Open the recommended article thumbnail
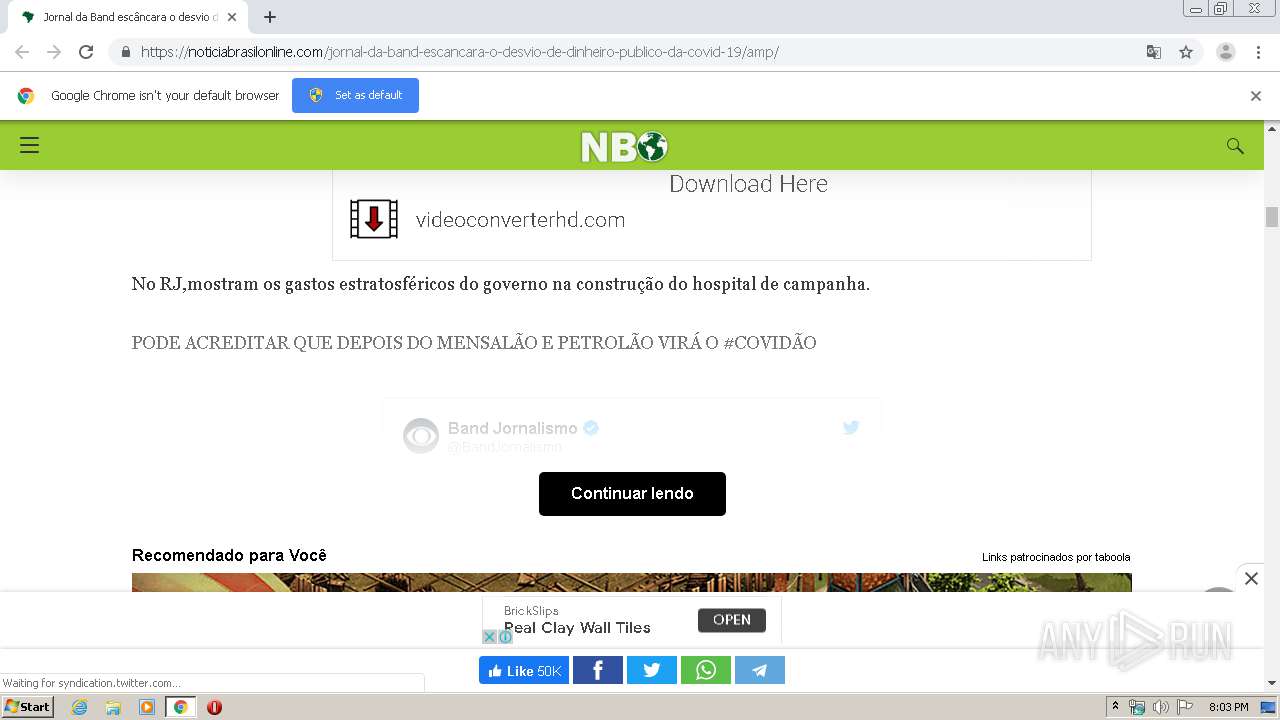The width and height of the screenshot is (1280, 720). pos(631,582)
